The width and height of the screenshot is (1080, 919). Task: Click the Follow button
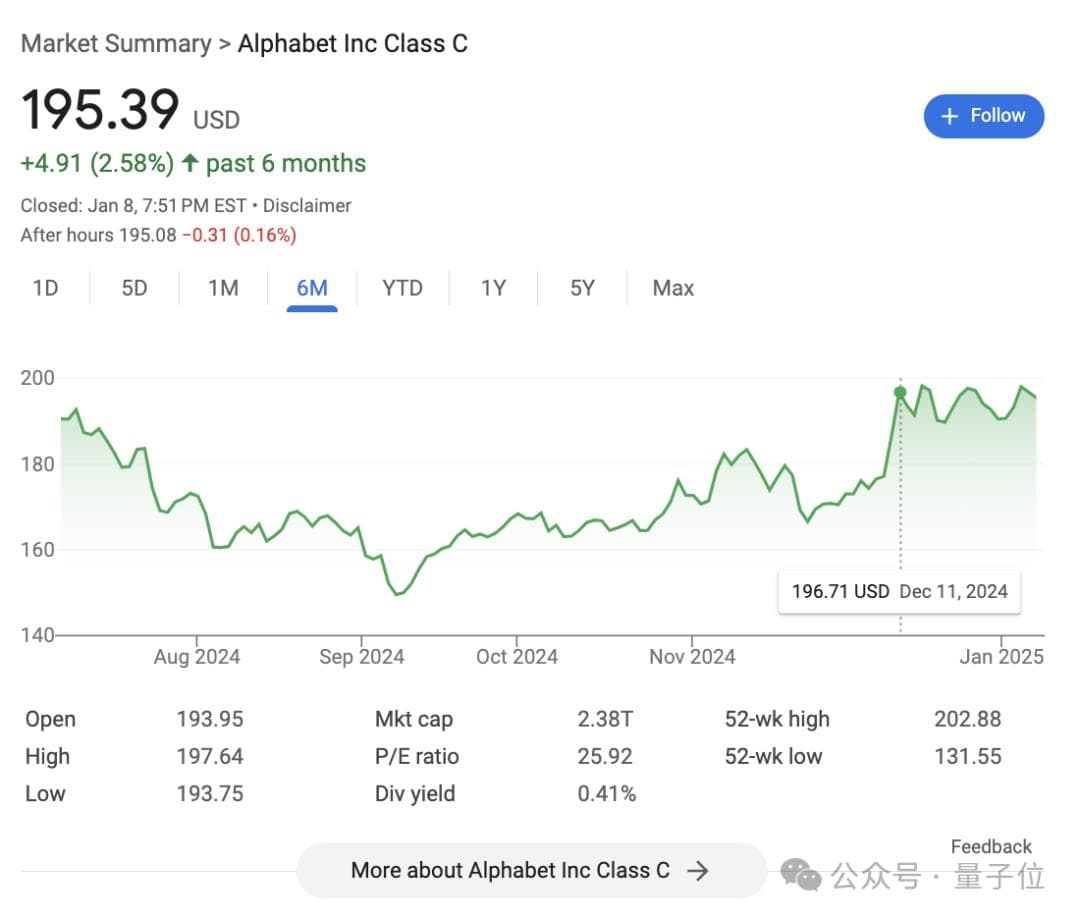tap(983, 116)
